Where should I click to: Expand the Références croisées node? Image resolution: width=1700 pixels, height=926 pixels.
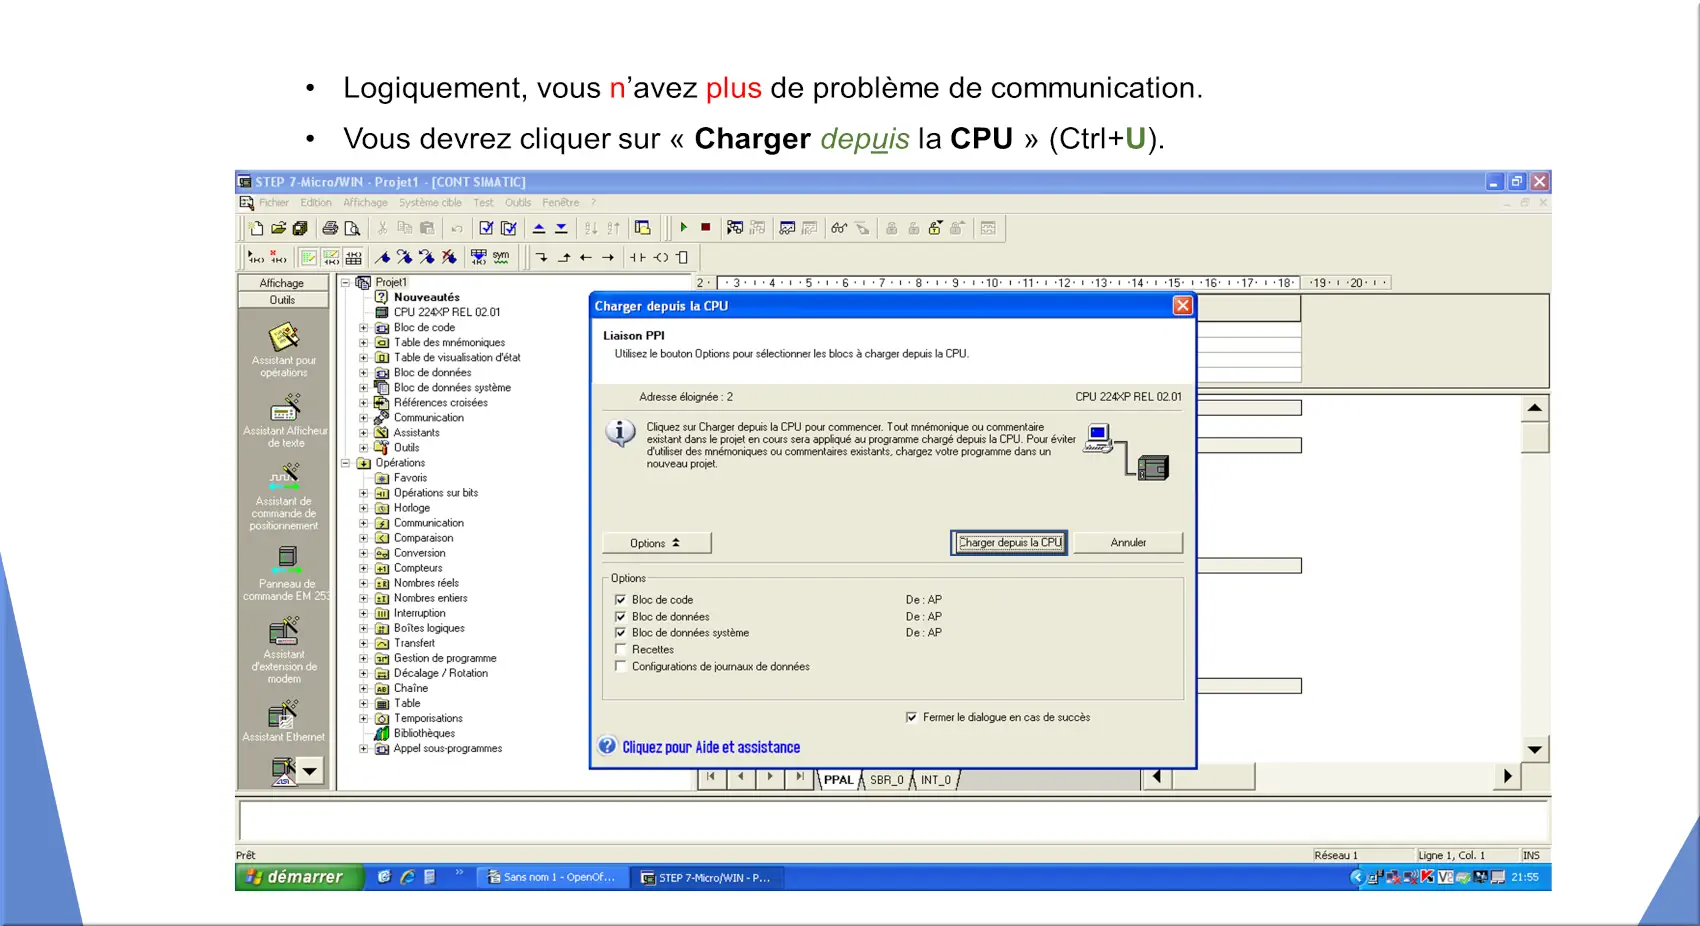[x=364, y=403]
